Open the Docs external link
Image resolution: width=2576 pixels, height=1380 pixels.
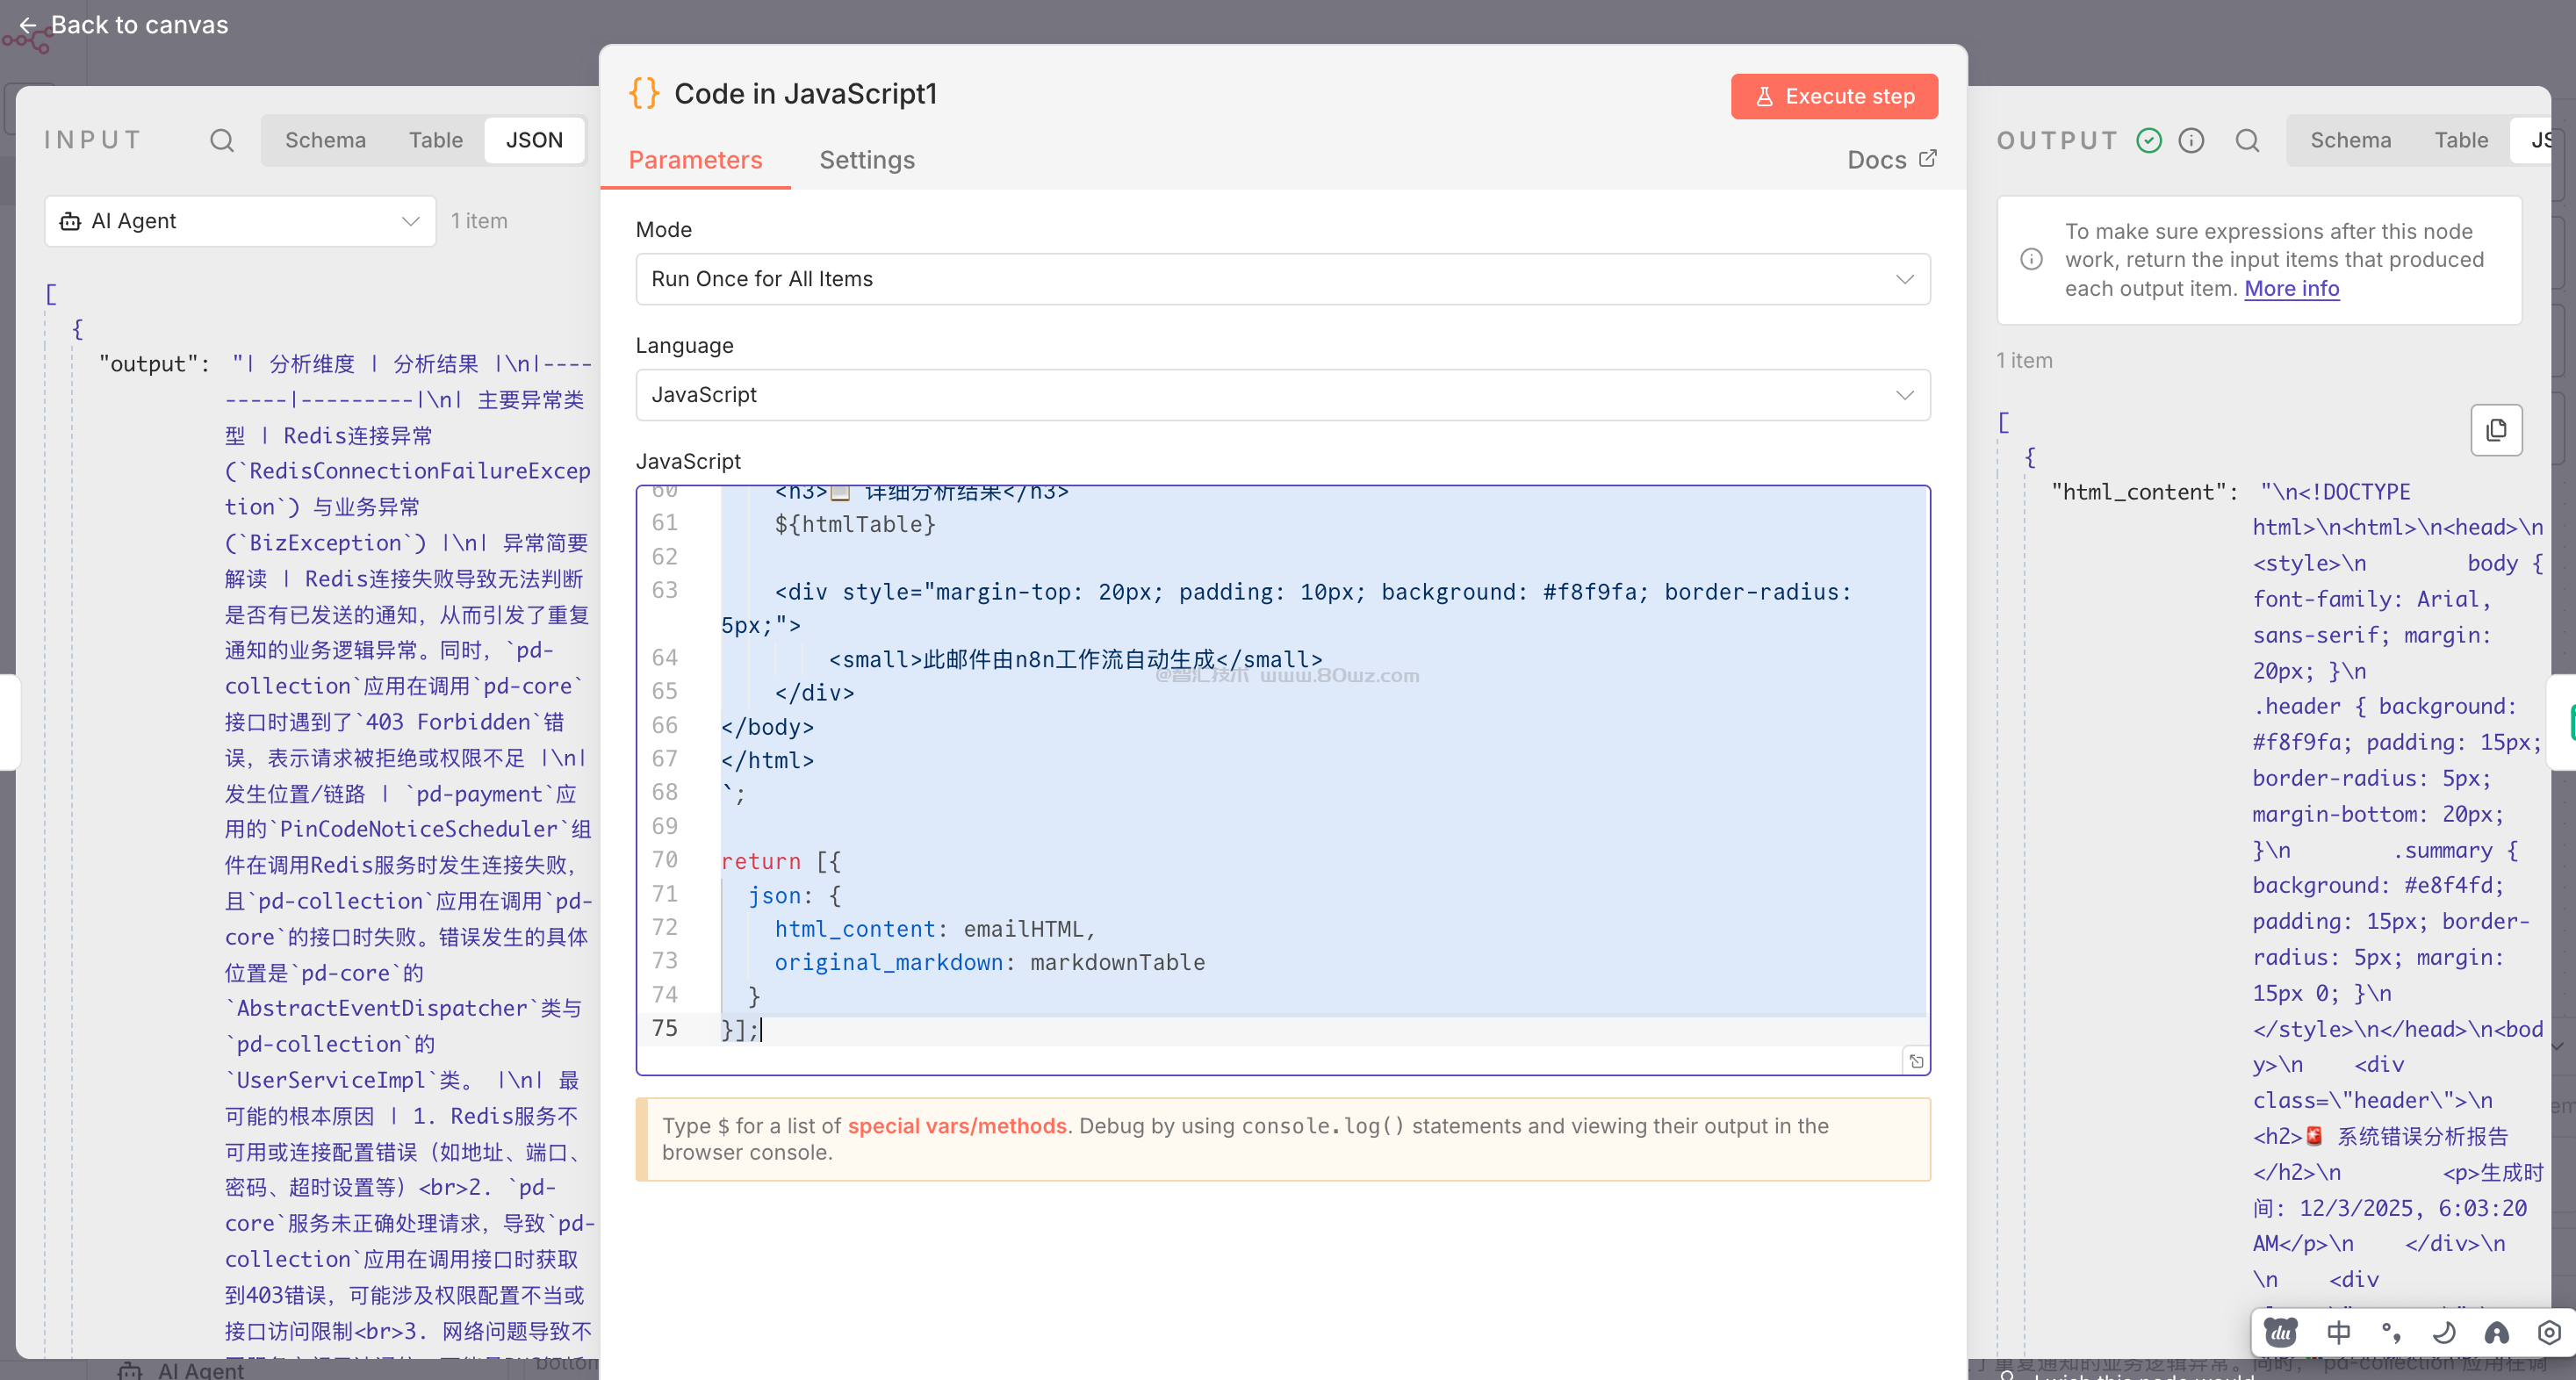coord(1891,160)
